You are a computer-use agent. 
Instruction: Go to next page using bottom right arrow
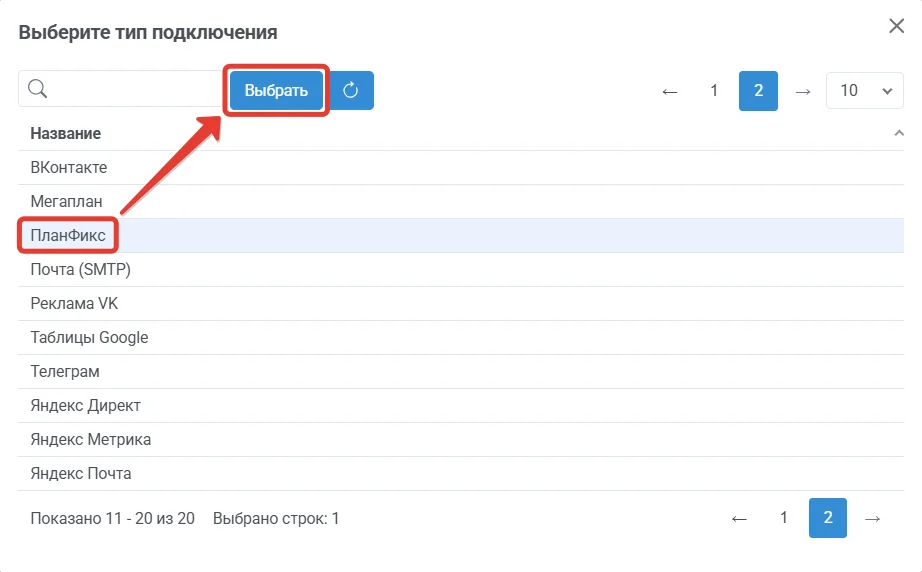[873, 519]
